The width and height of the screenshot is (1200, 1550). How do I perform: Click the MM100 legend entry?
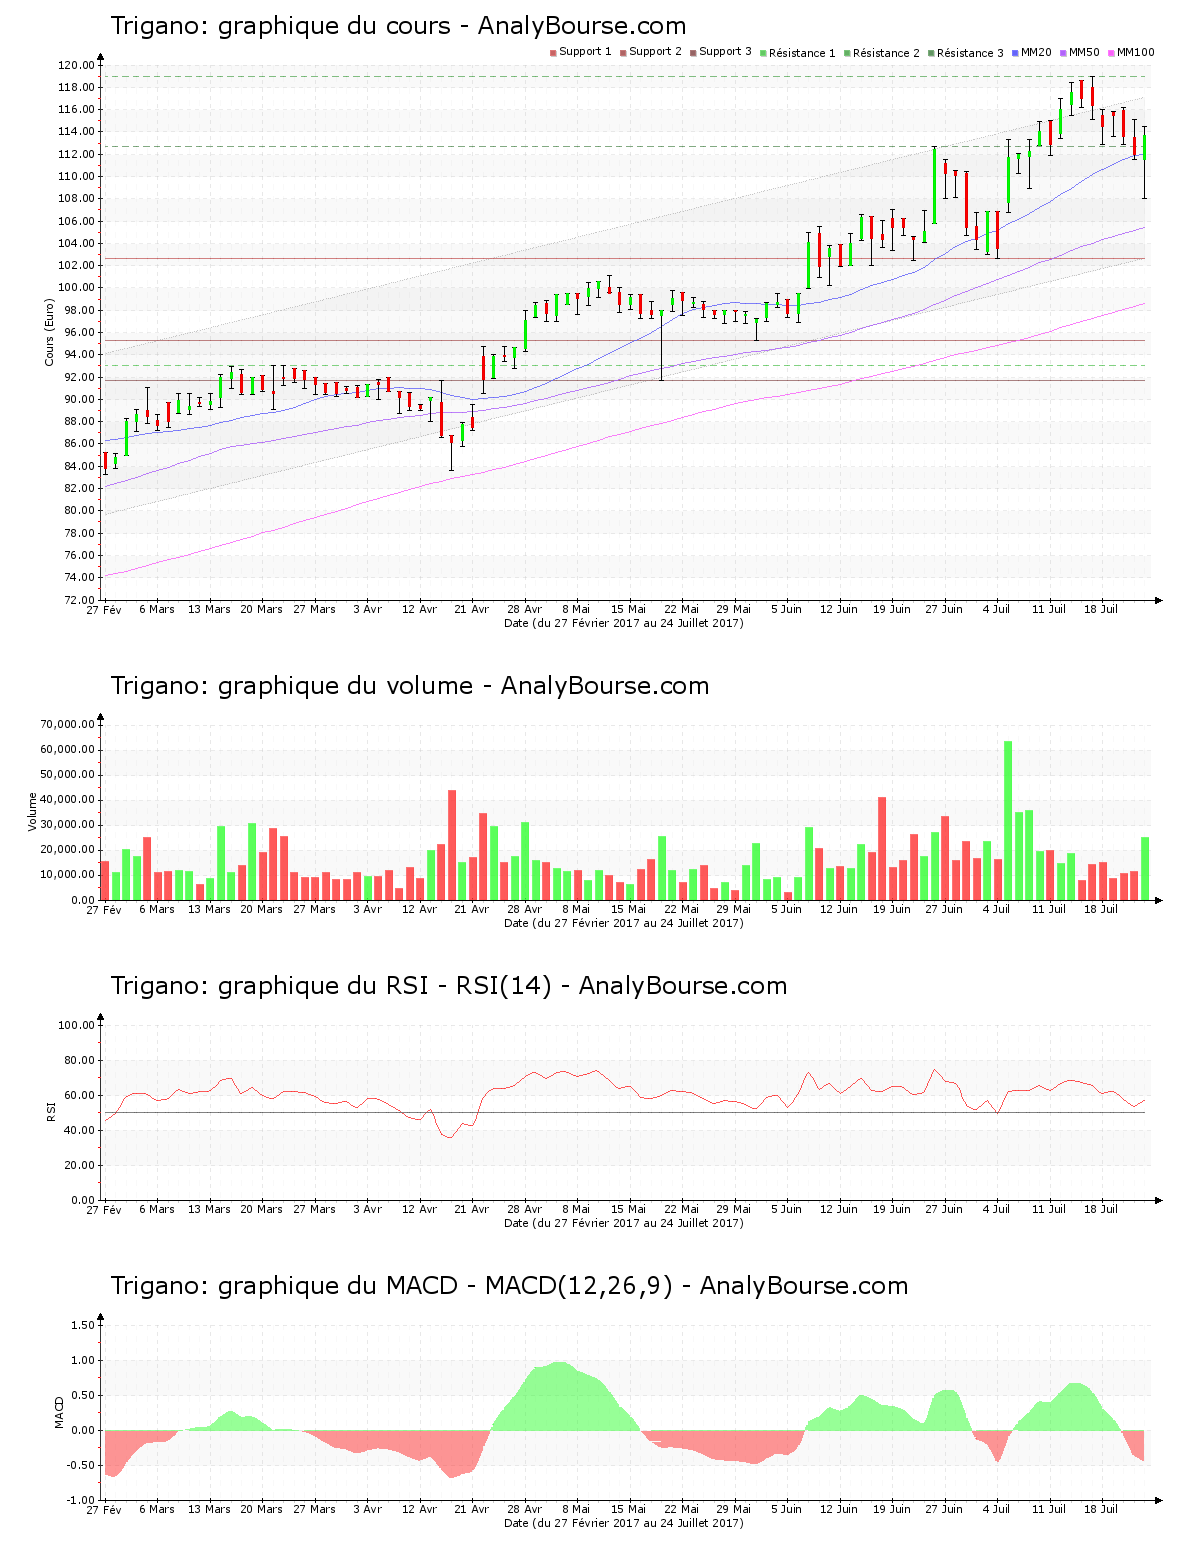pos(1131,52)
